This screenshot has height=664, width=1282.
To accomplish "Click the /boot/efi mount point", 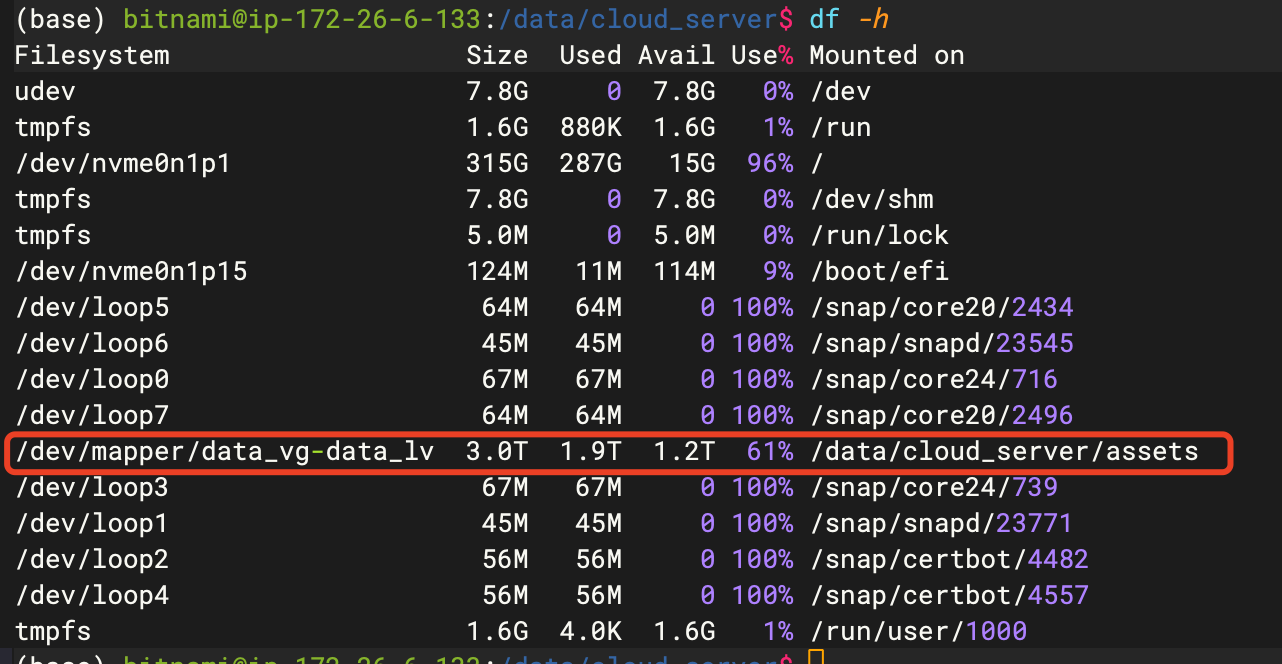I will pos(878,271).
